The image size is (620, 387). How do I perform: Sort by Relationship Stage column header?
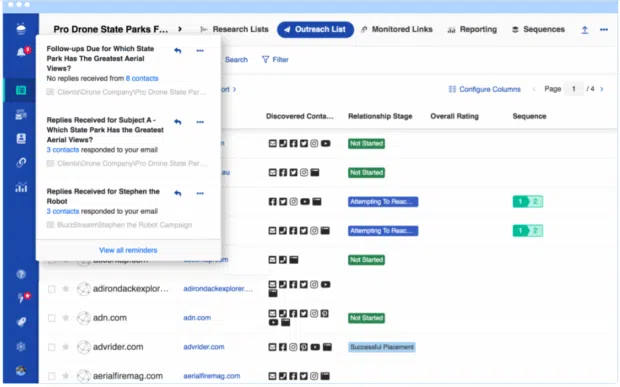coord(380,116)
